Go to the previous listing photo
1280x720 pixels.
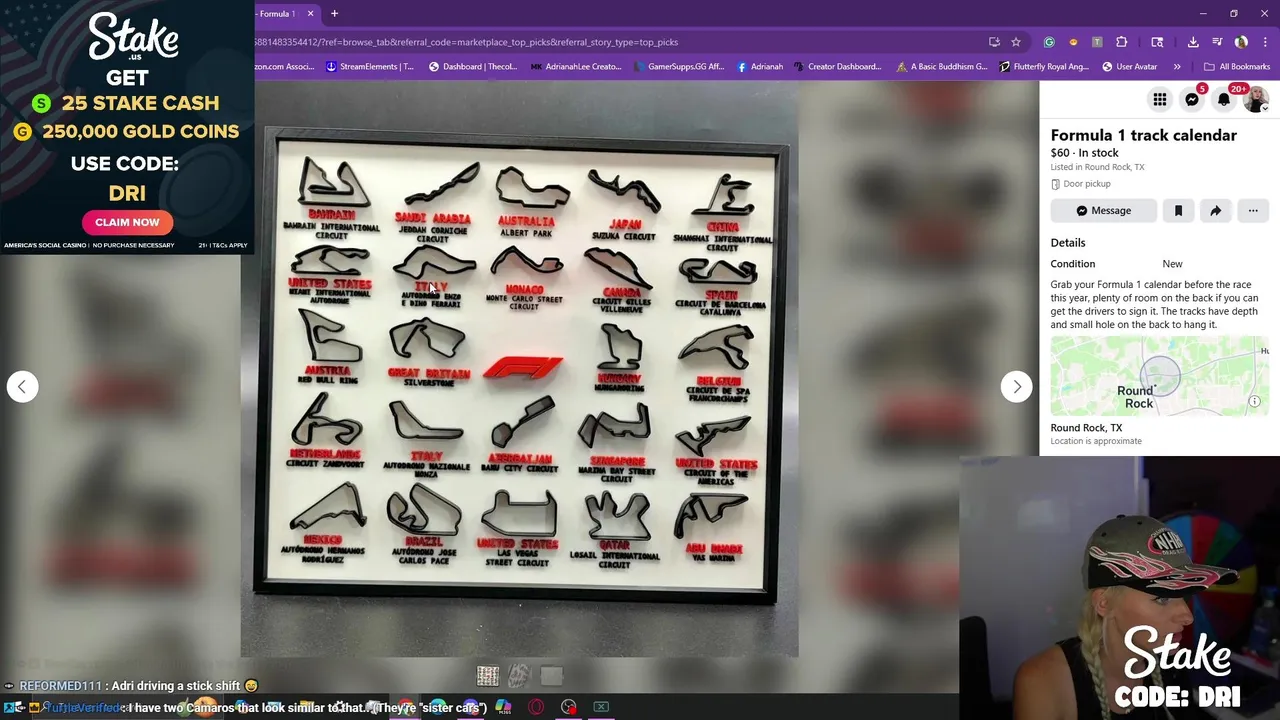[x=22, y=387]
